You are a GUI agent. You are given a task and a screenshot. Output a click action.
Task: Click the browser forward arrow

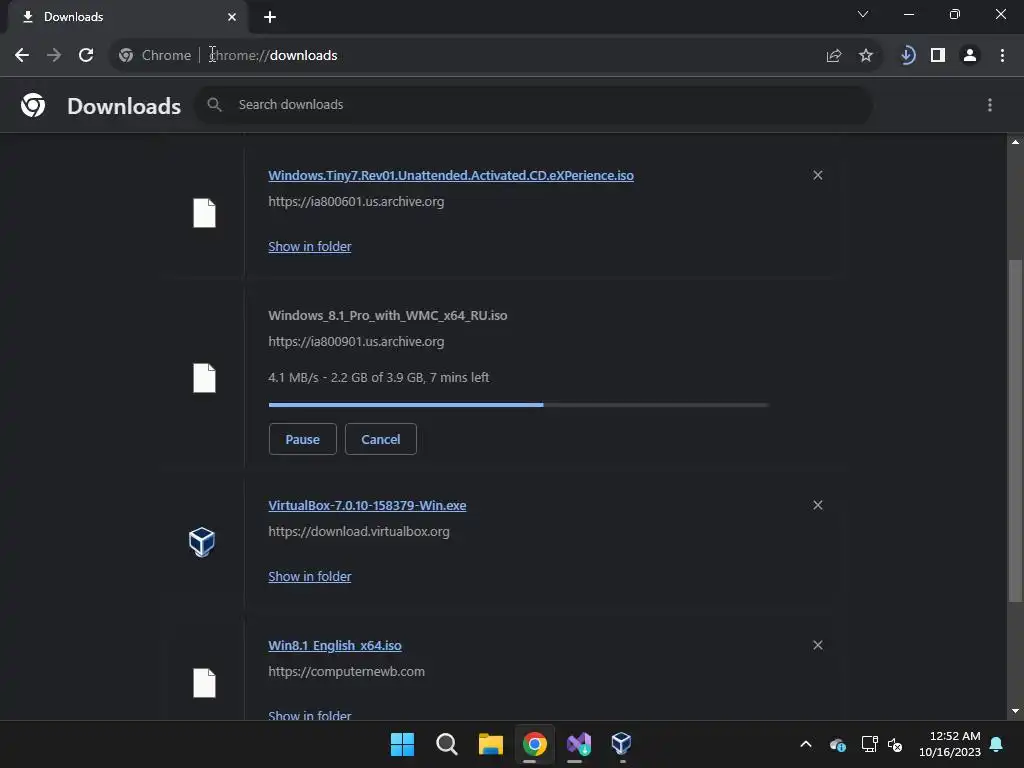point(54,56)
